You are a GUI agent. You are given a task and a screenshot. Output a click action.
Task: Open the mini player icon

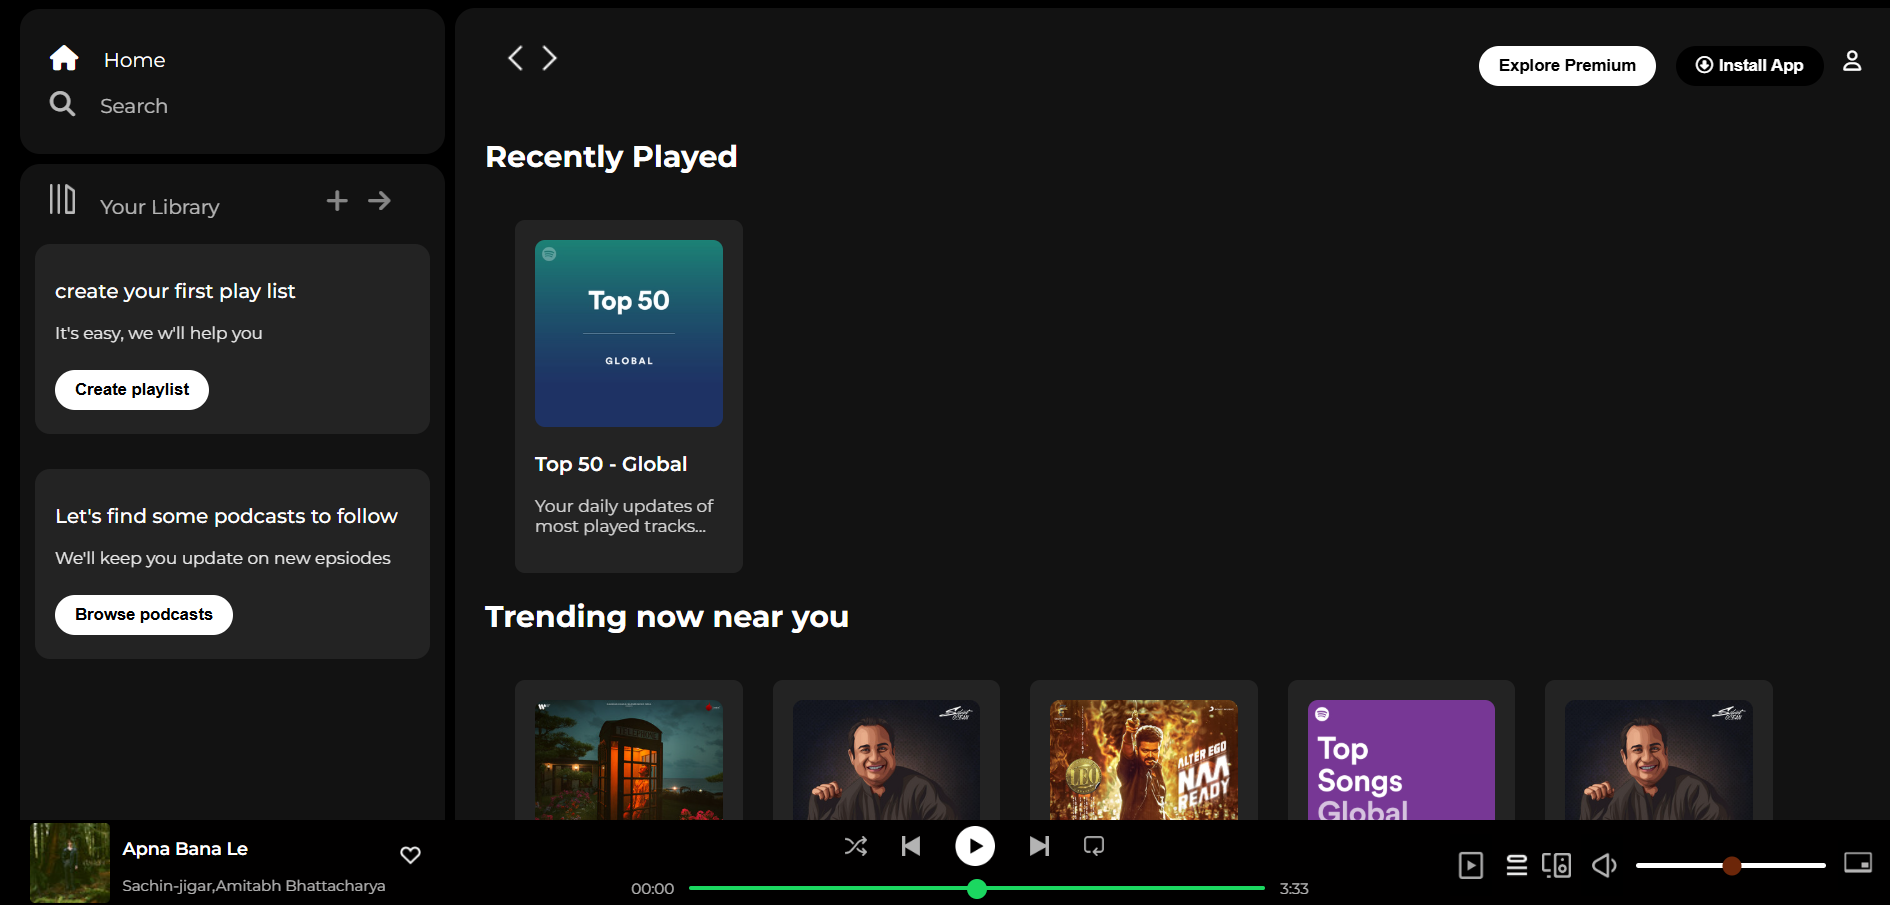pos(1858,862)
